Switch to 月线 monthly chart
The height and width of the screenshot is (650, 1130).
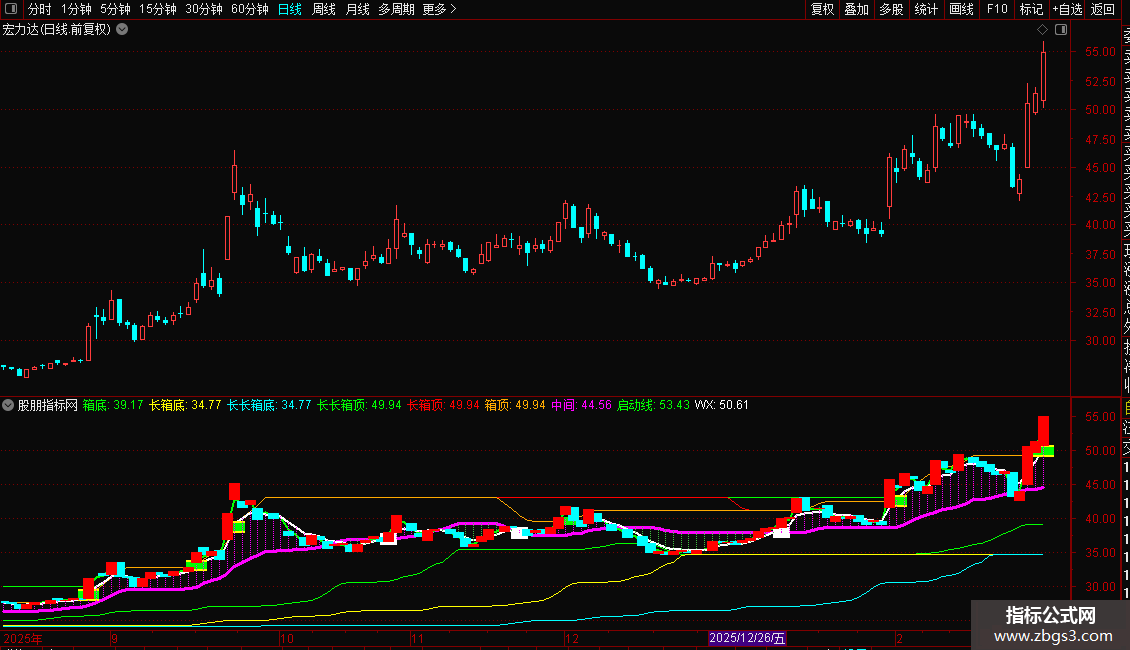pyautogui.click(x=357, y=9)
